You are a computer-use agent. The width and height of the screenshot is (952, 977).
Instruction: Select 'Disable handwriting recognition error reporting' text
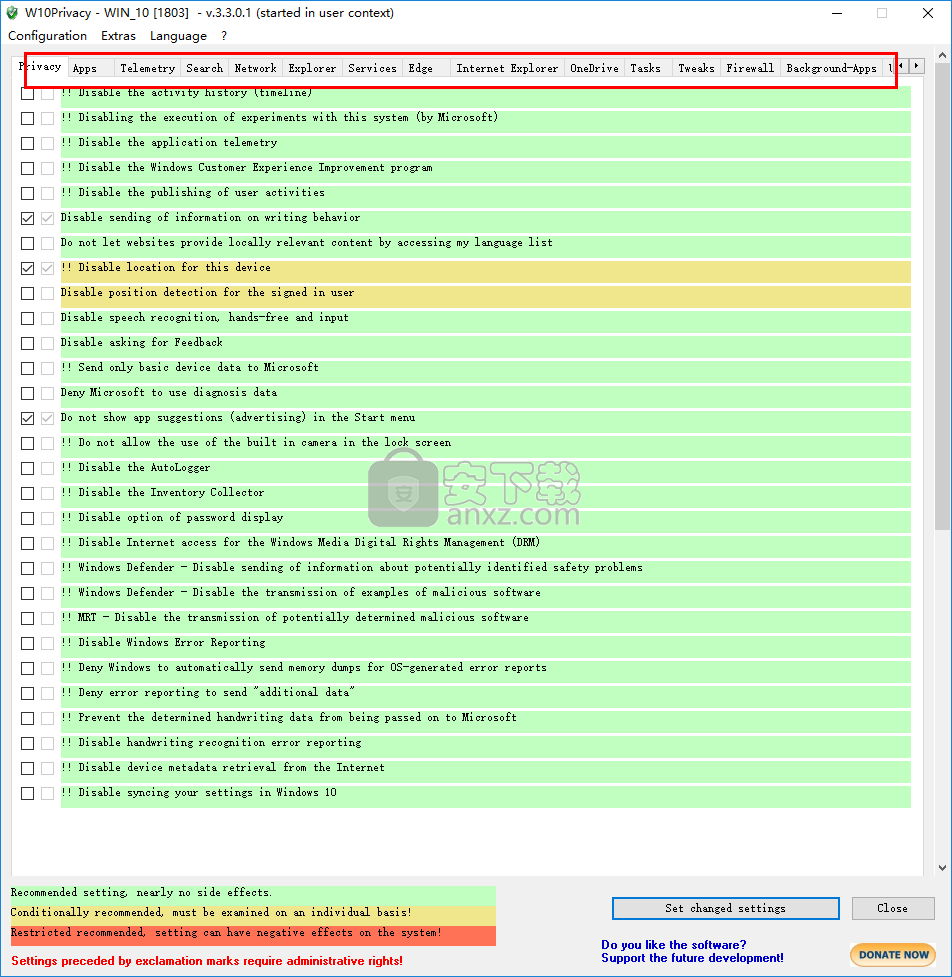211,743
